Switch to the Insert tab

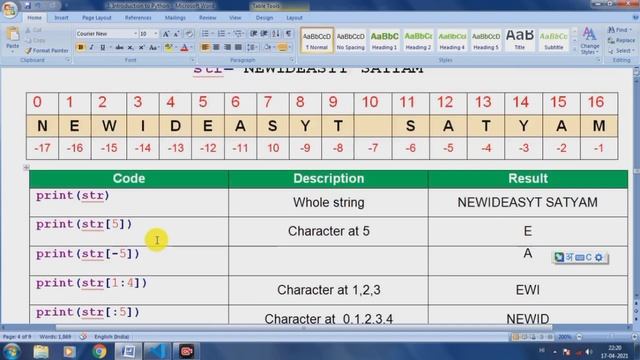point(61,18)
